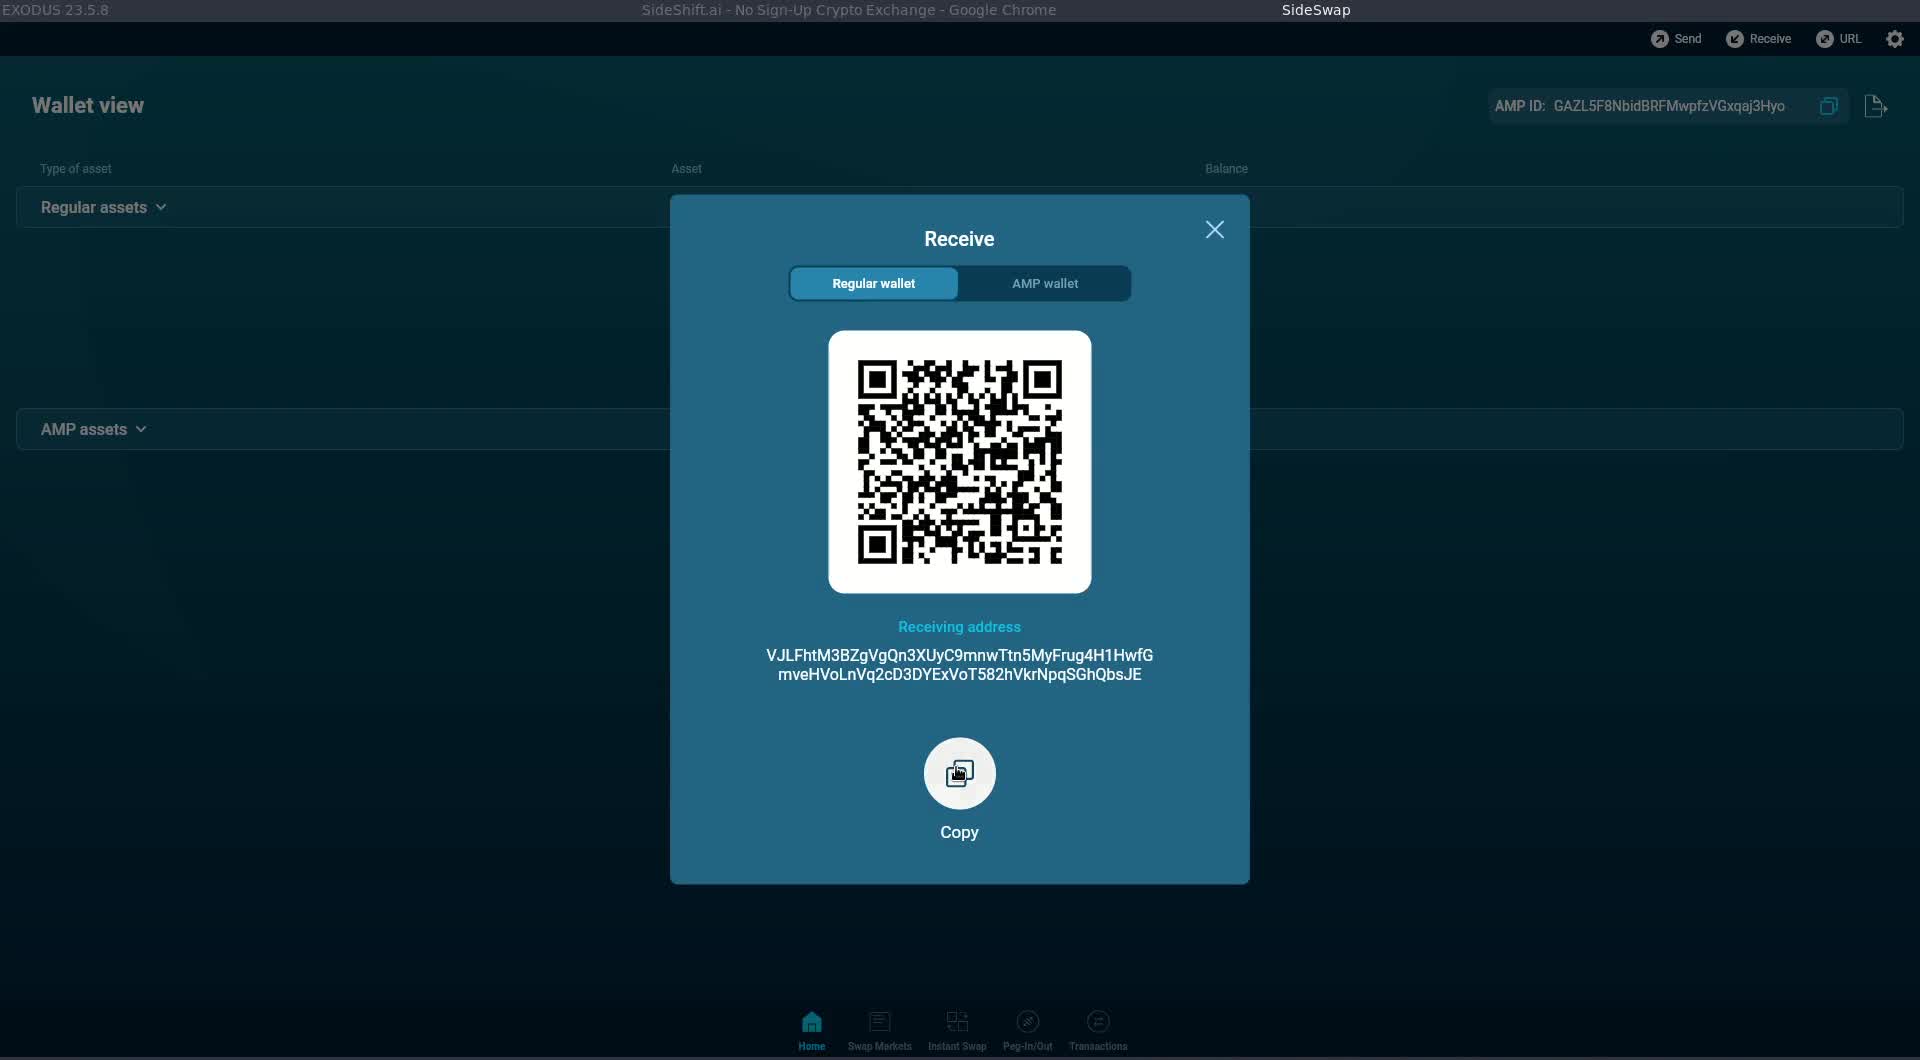Viewport: 1920px width, 1060px height.
Task: View the Transactions tab
Action: 1097,1030
